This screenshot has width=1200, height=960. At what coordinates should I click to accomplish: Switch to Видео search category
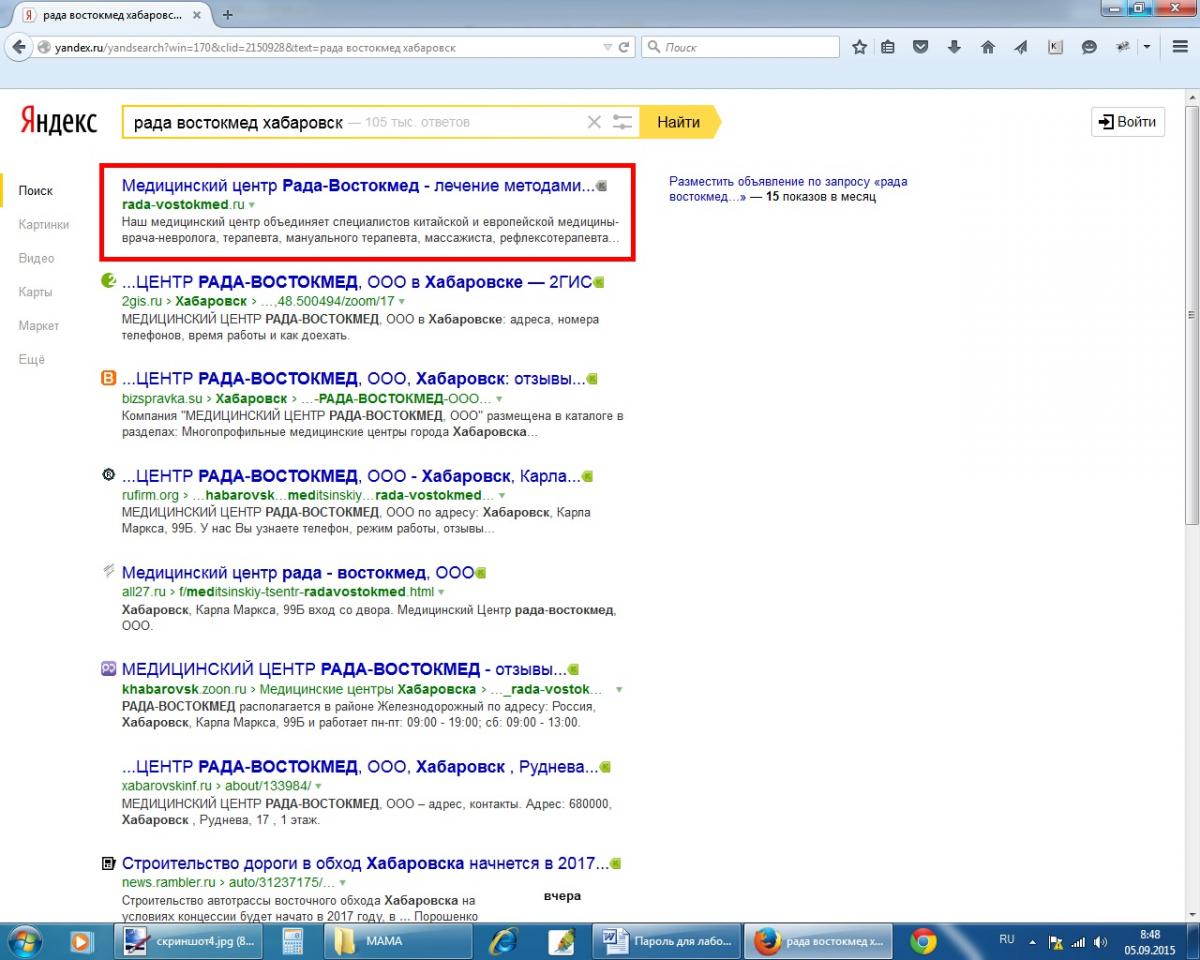(36, 258)
